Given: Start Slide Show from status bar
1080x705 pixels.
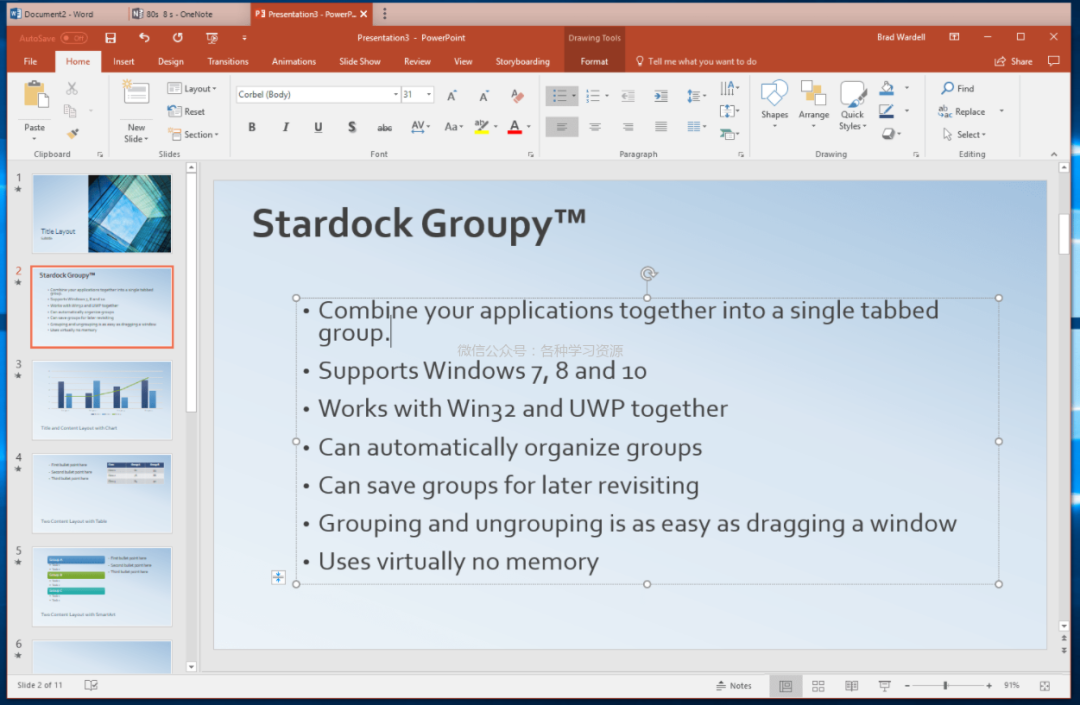Looking at the screenshot, I should pyautogui.click(x=884, y=686).
